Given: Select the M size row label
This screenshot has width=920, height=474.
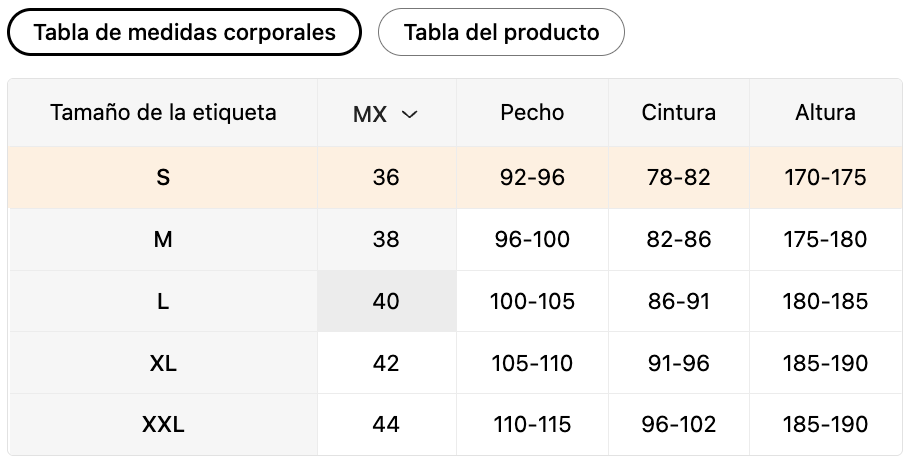Looking at the screenshot, I should tap(163, 239).
